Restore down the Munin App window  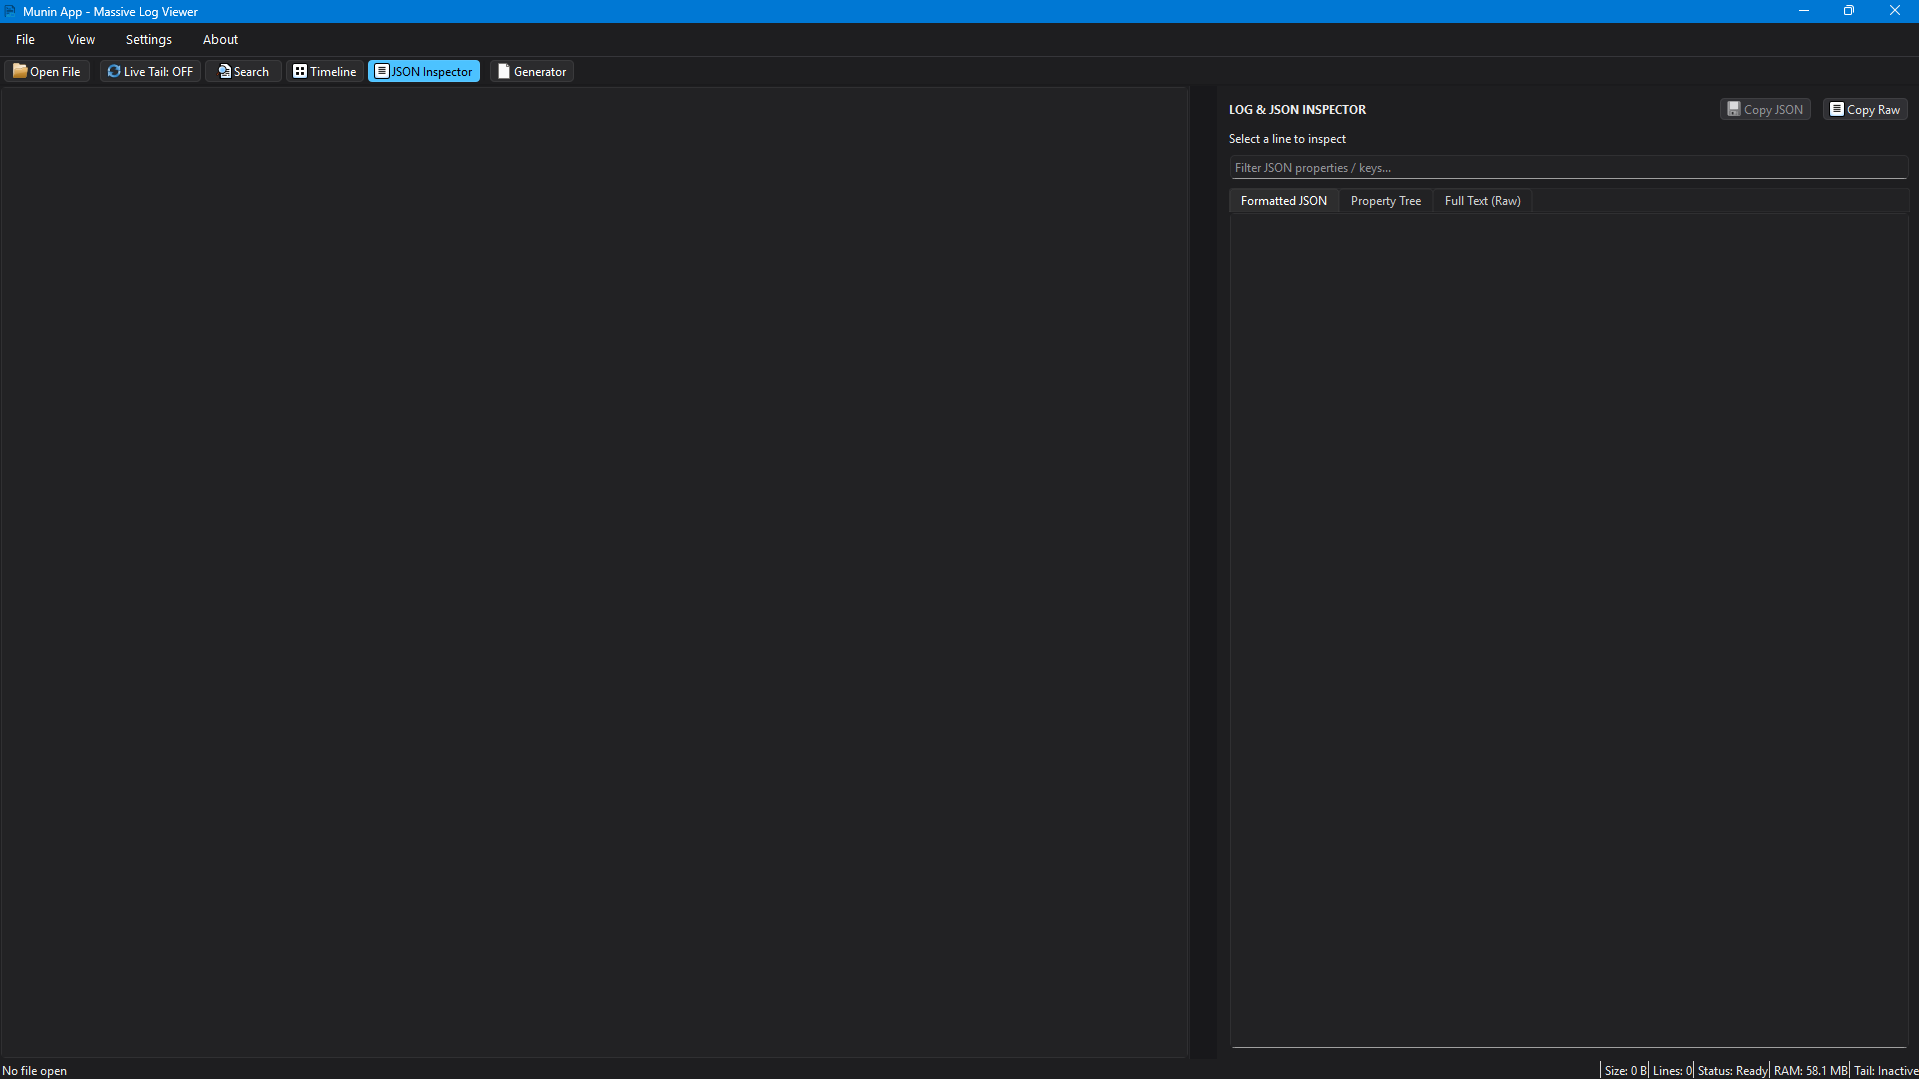click(1849, 11)
